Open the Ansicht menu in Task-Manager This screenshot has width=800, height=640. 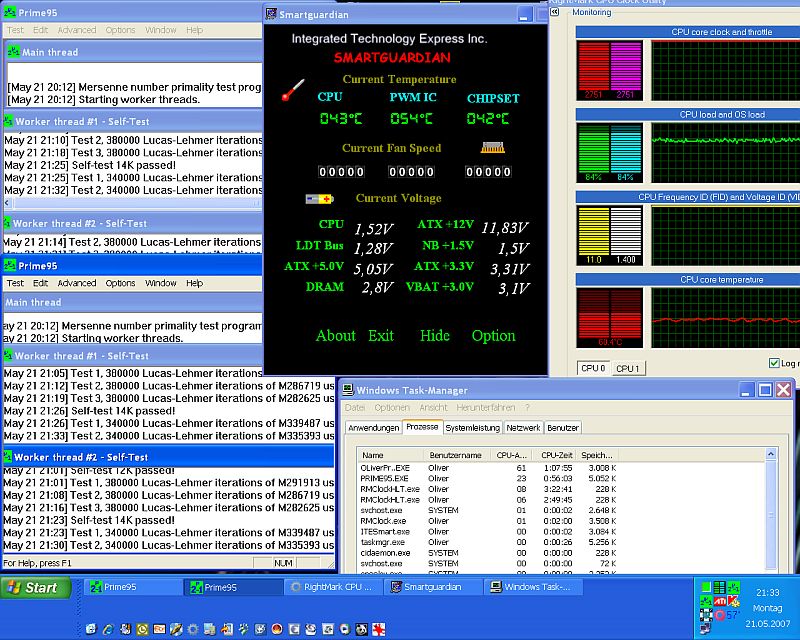433,407
